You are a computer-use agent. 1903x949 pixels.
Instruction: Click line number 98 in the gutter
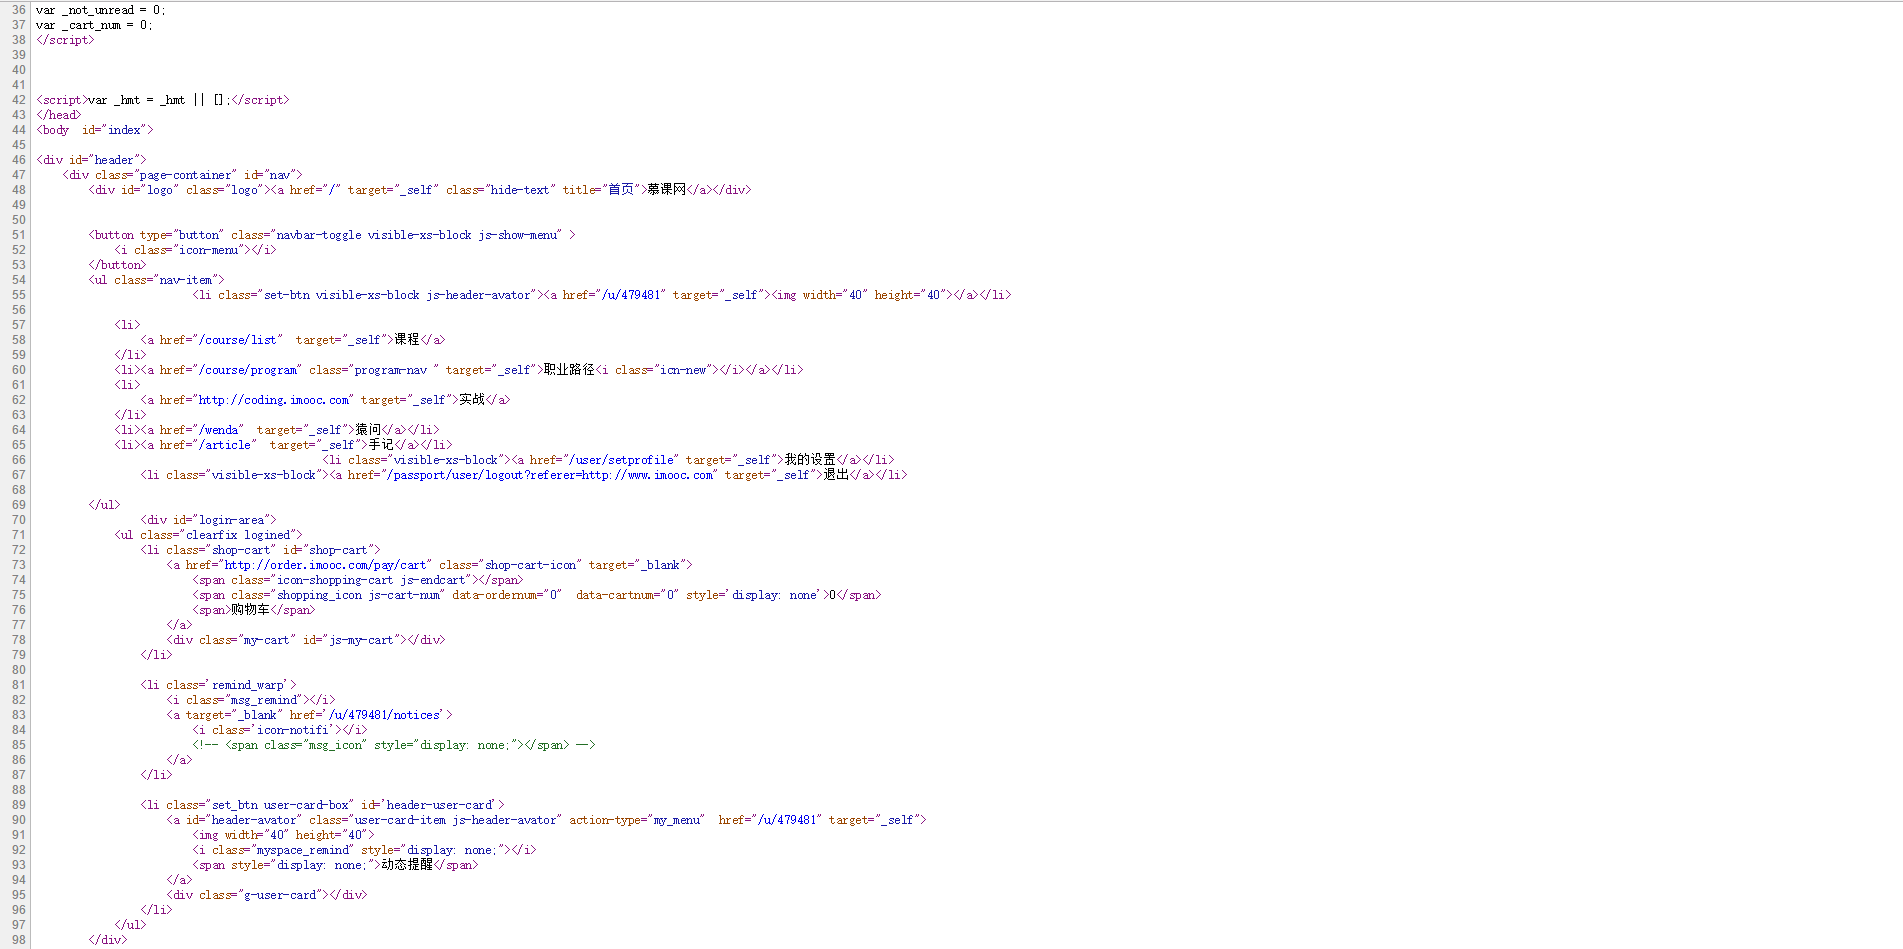click(x=19, y=940)
